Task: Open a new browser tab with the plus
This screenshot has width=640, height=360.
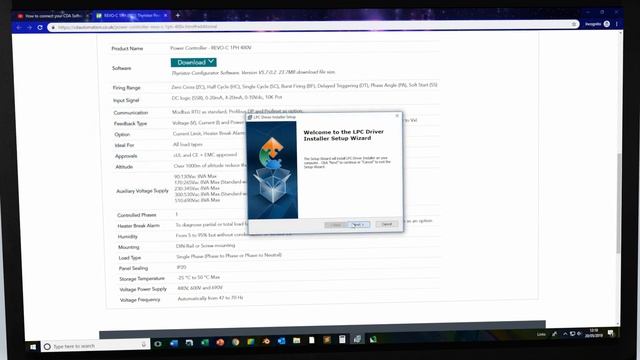Action: pyautogui.click(x=178, y=16)
